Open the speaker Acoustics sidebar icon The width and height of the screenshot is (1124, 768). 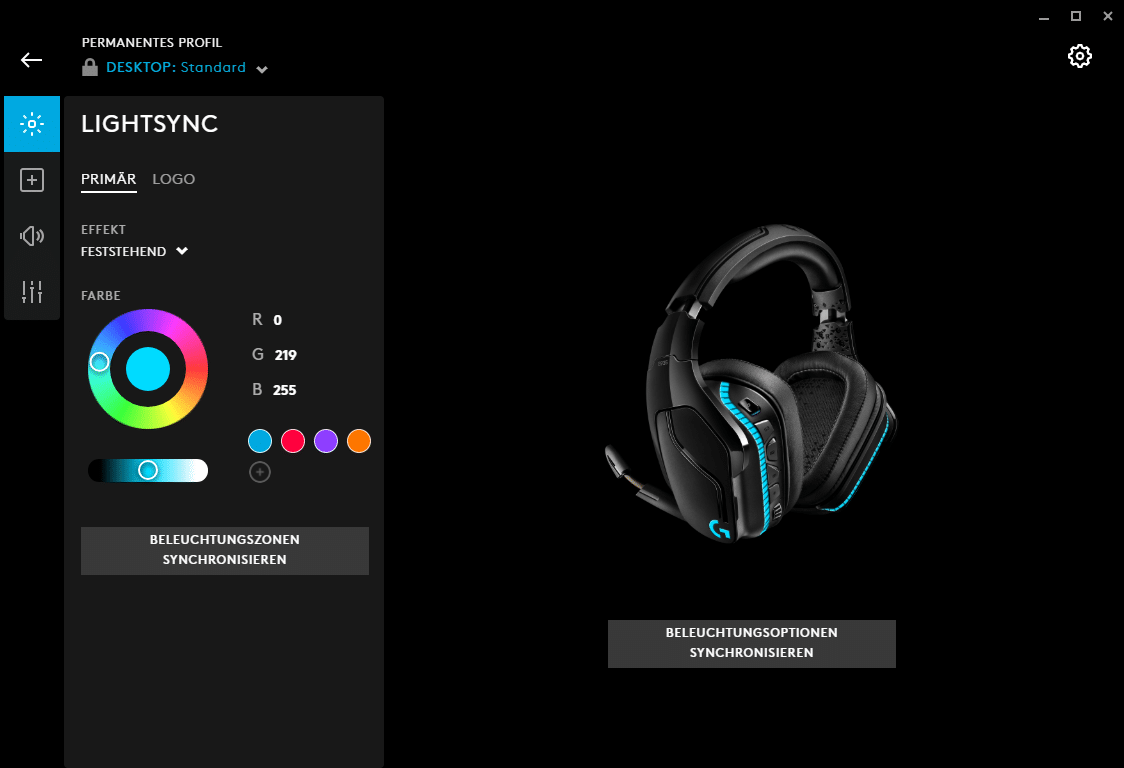click(x=32, y=236)
